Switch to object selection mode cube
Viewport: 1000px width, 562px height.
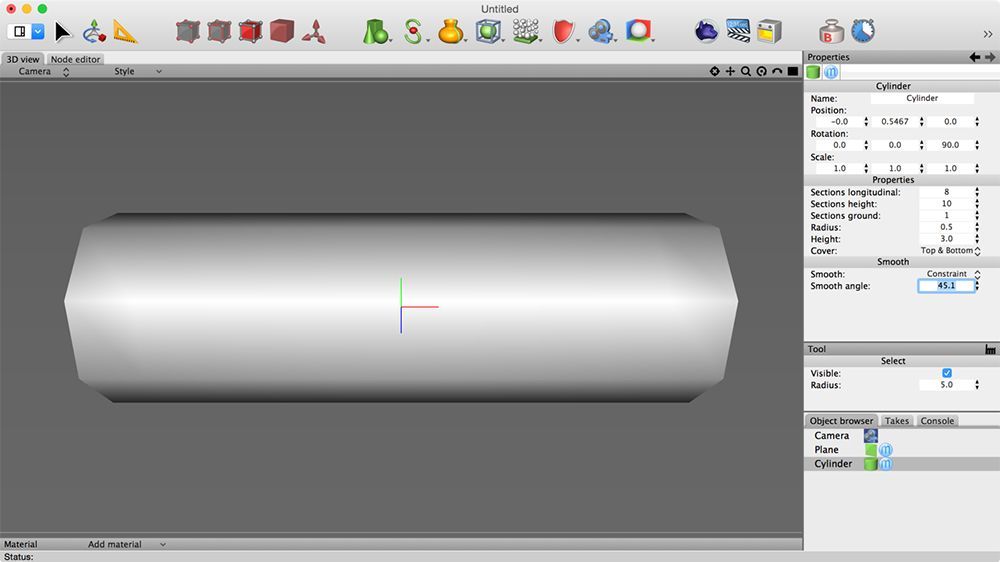pos(188,31)
